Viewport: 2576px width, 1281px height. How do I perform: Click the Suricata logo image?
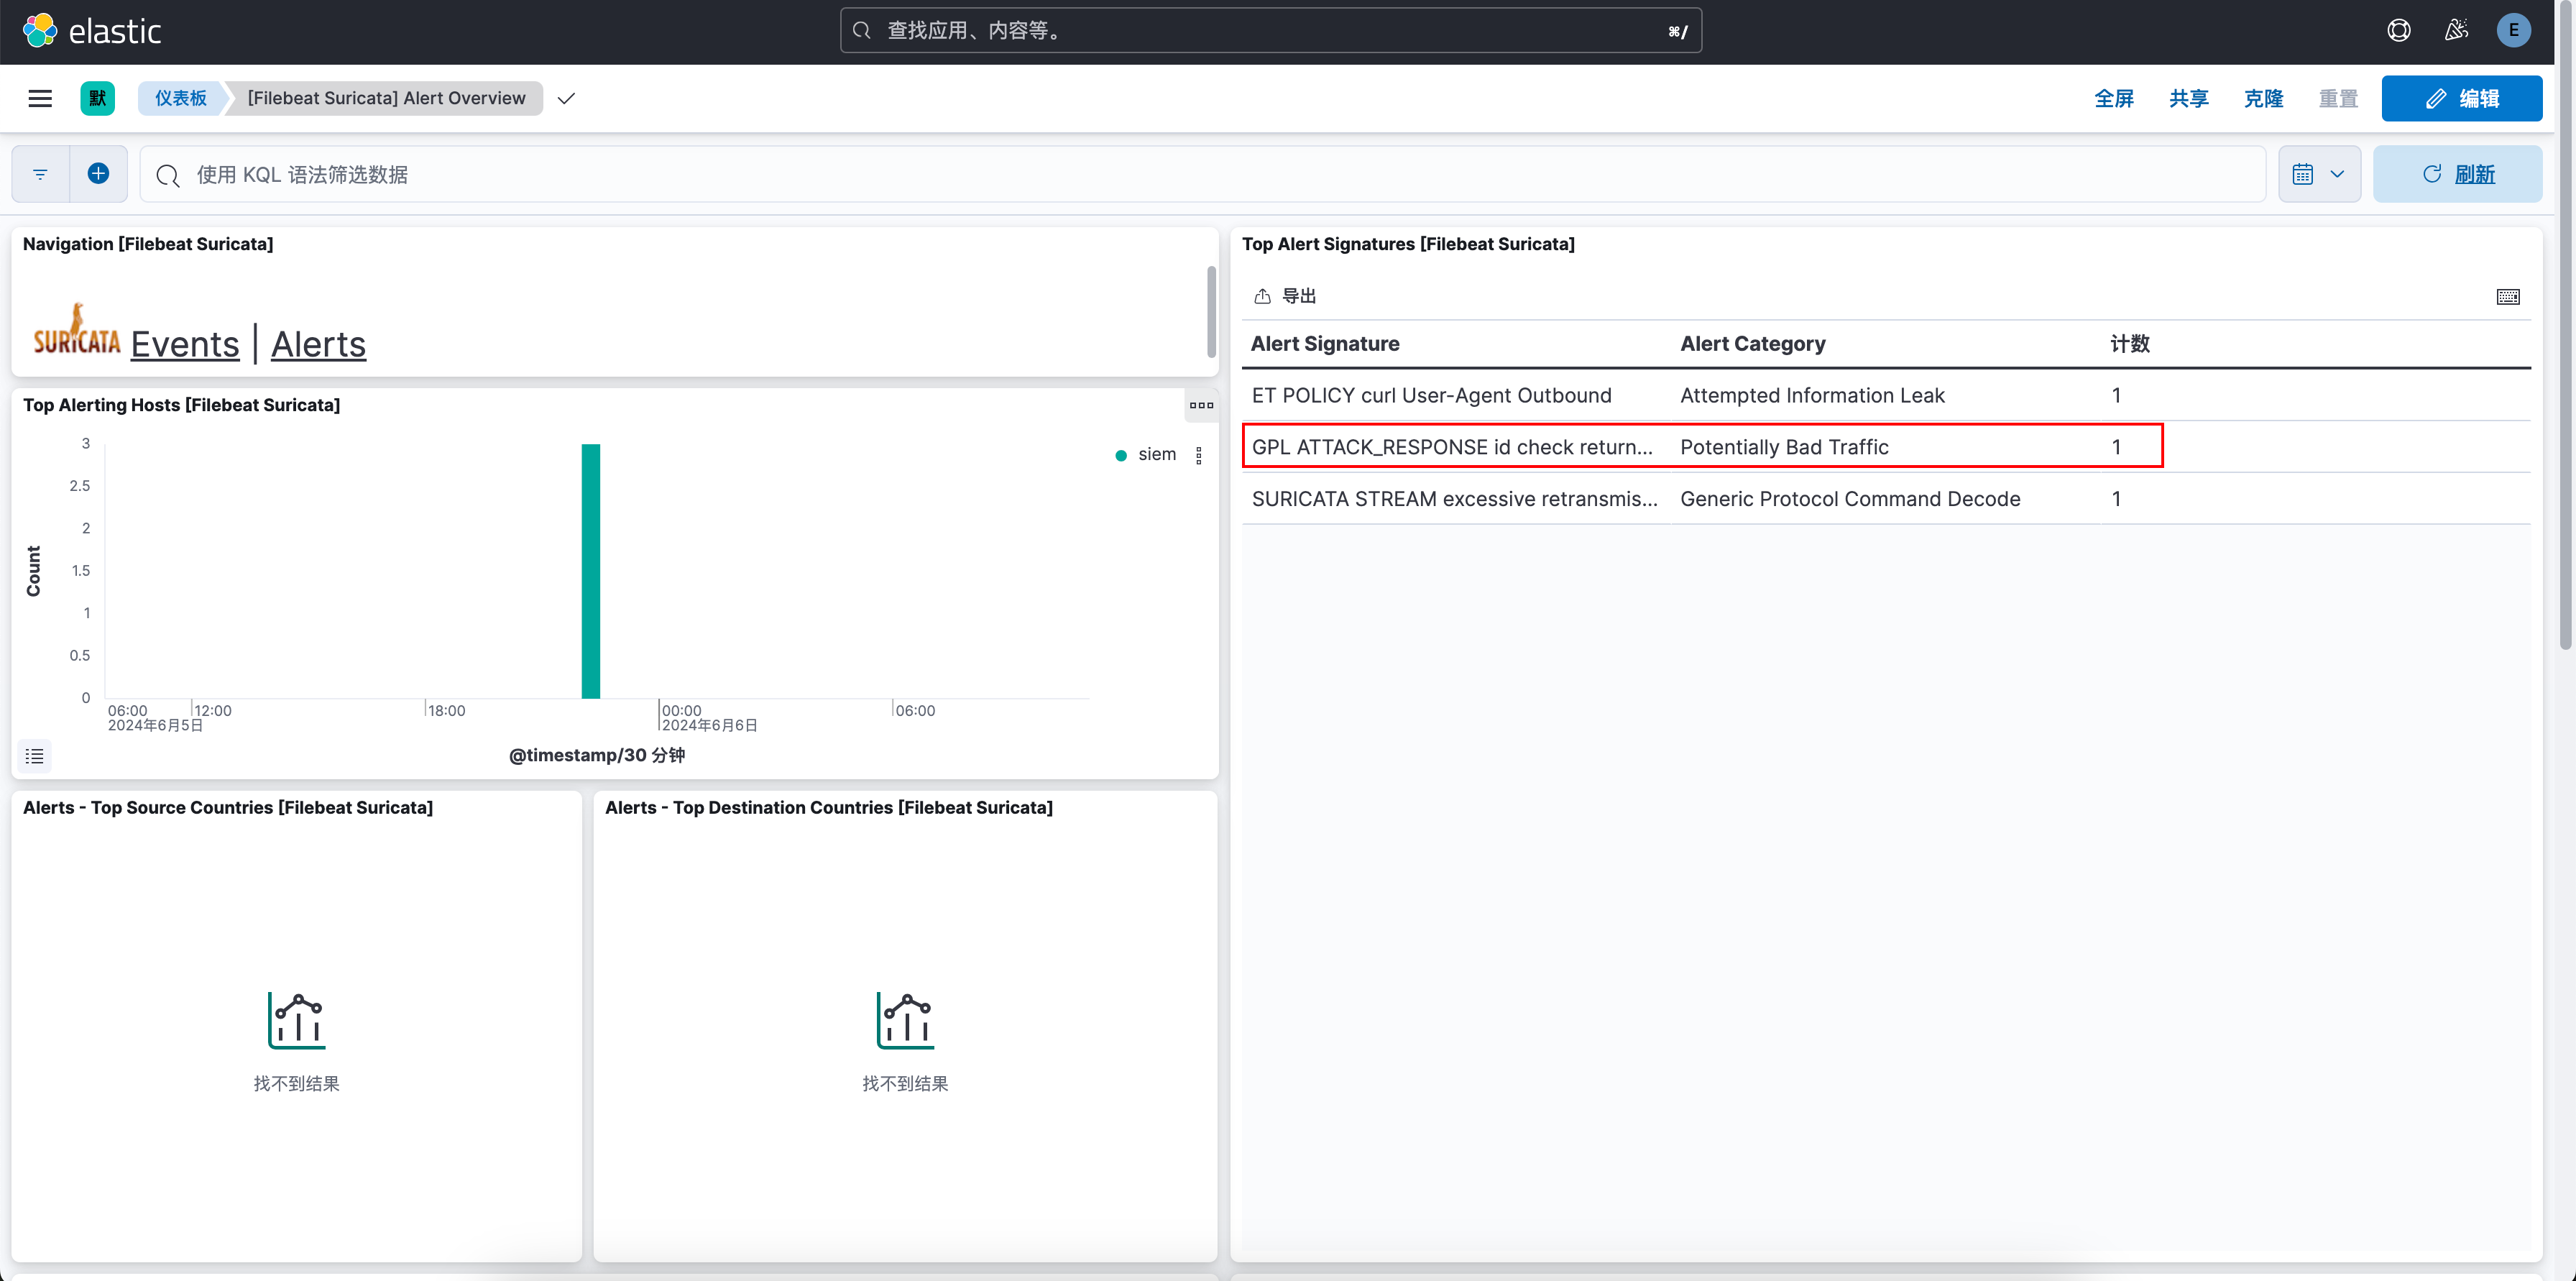pyautogui.click(x=76, y=330)
